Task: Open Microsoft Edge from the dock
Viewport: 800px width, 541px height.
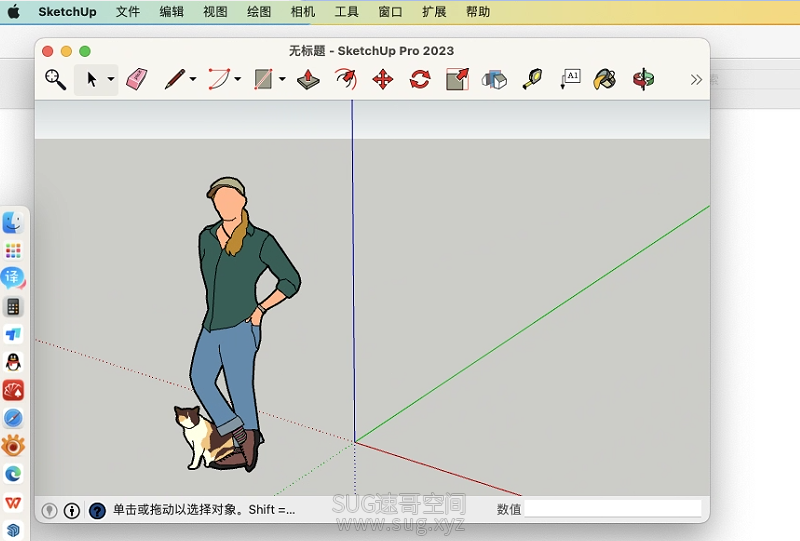Action: pos(13,474)
